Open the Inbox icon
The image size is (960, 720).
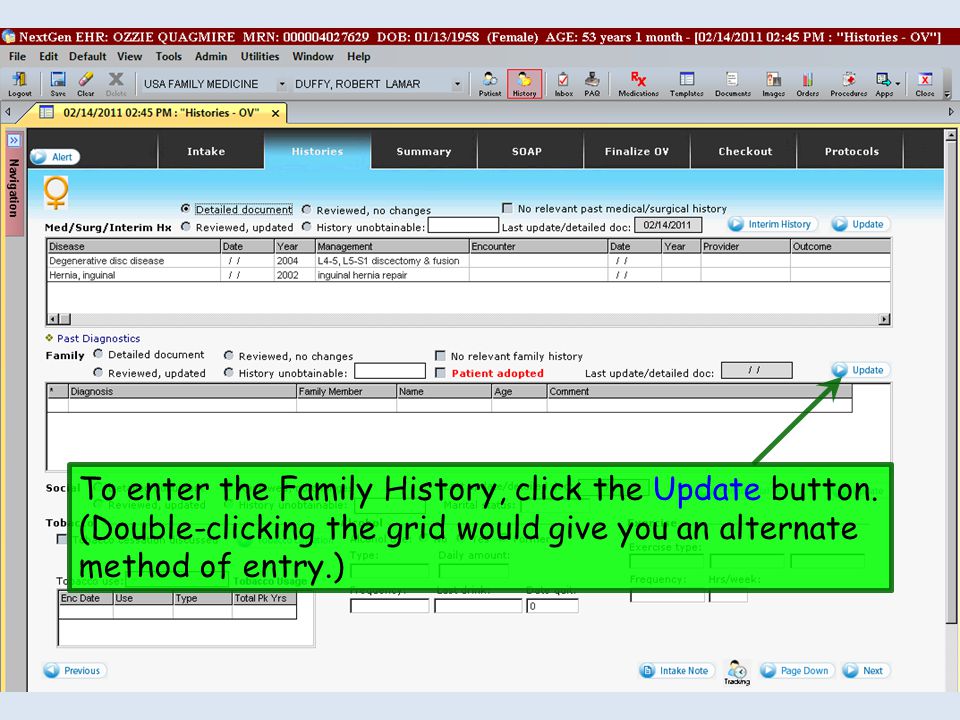point(563,84)
